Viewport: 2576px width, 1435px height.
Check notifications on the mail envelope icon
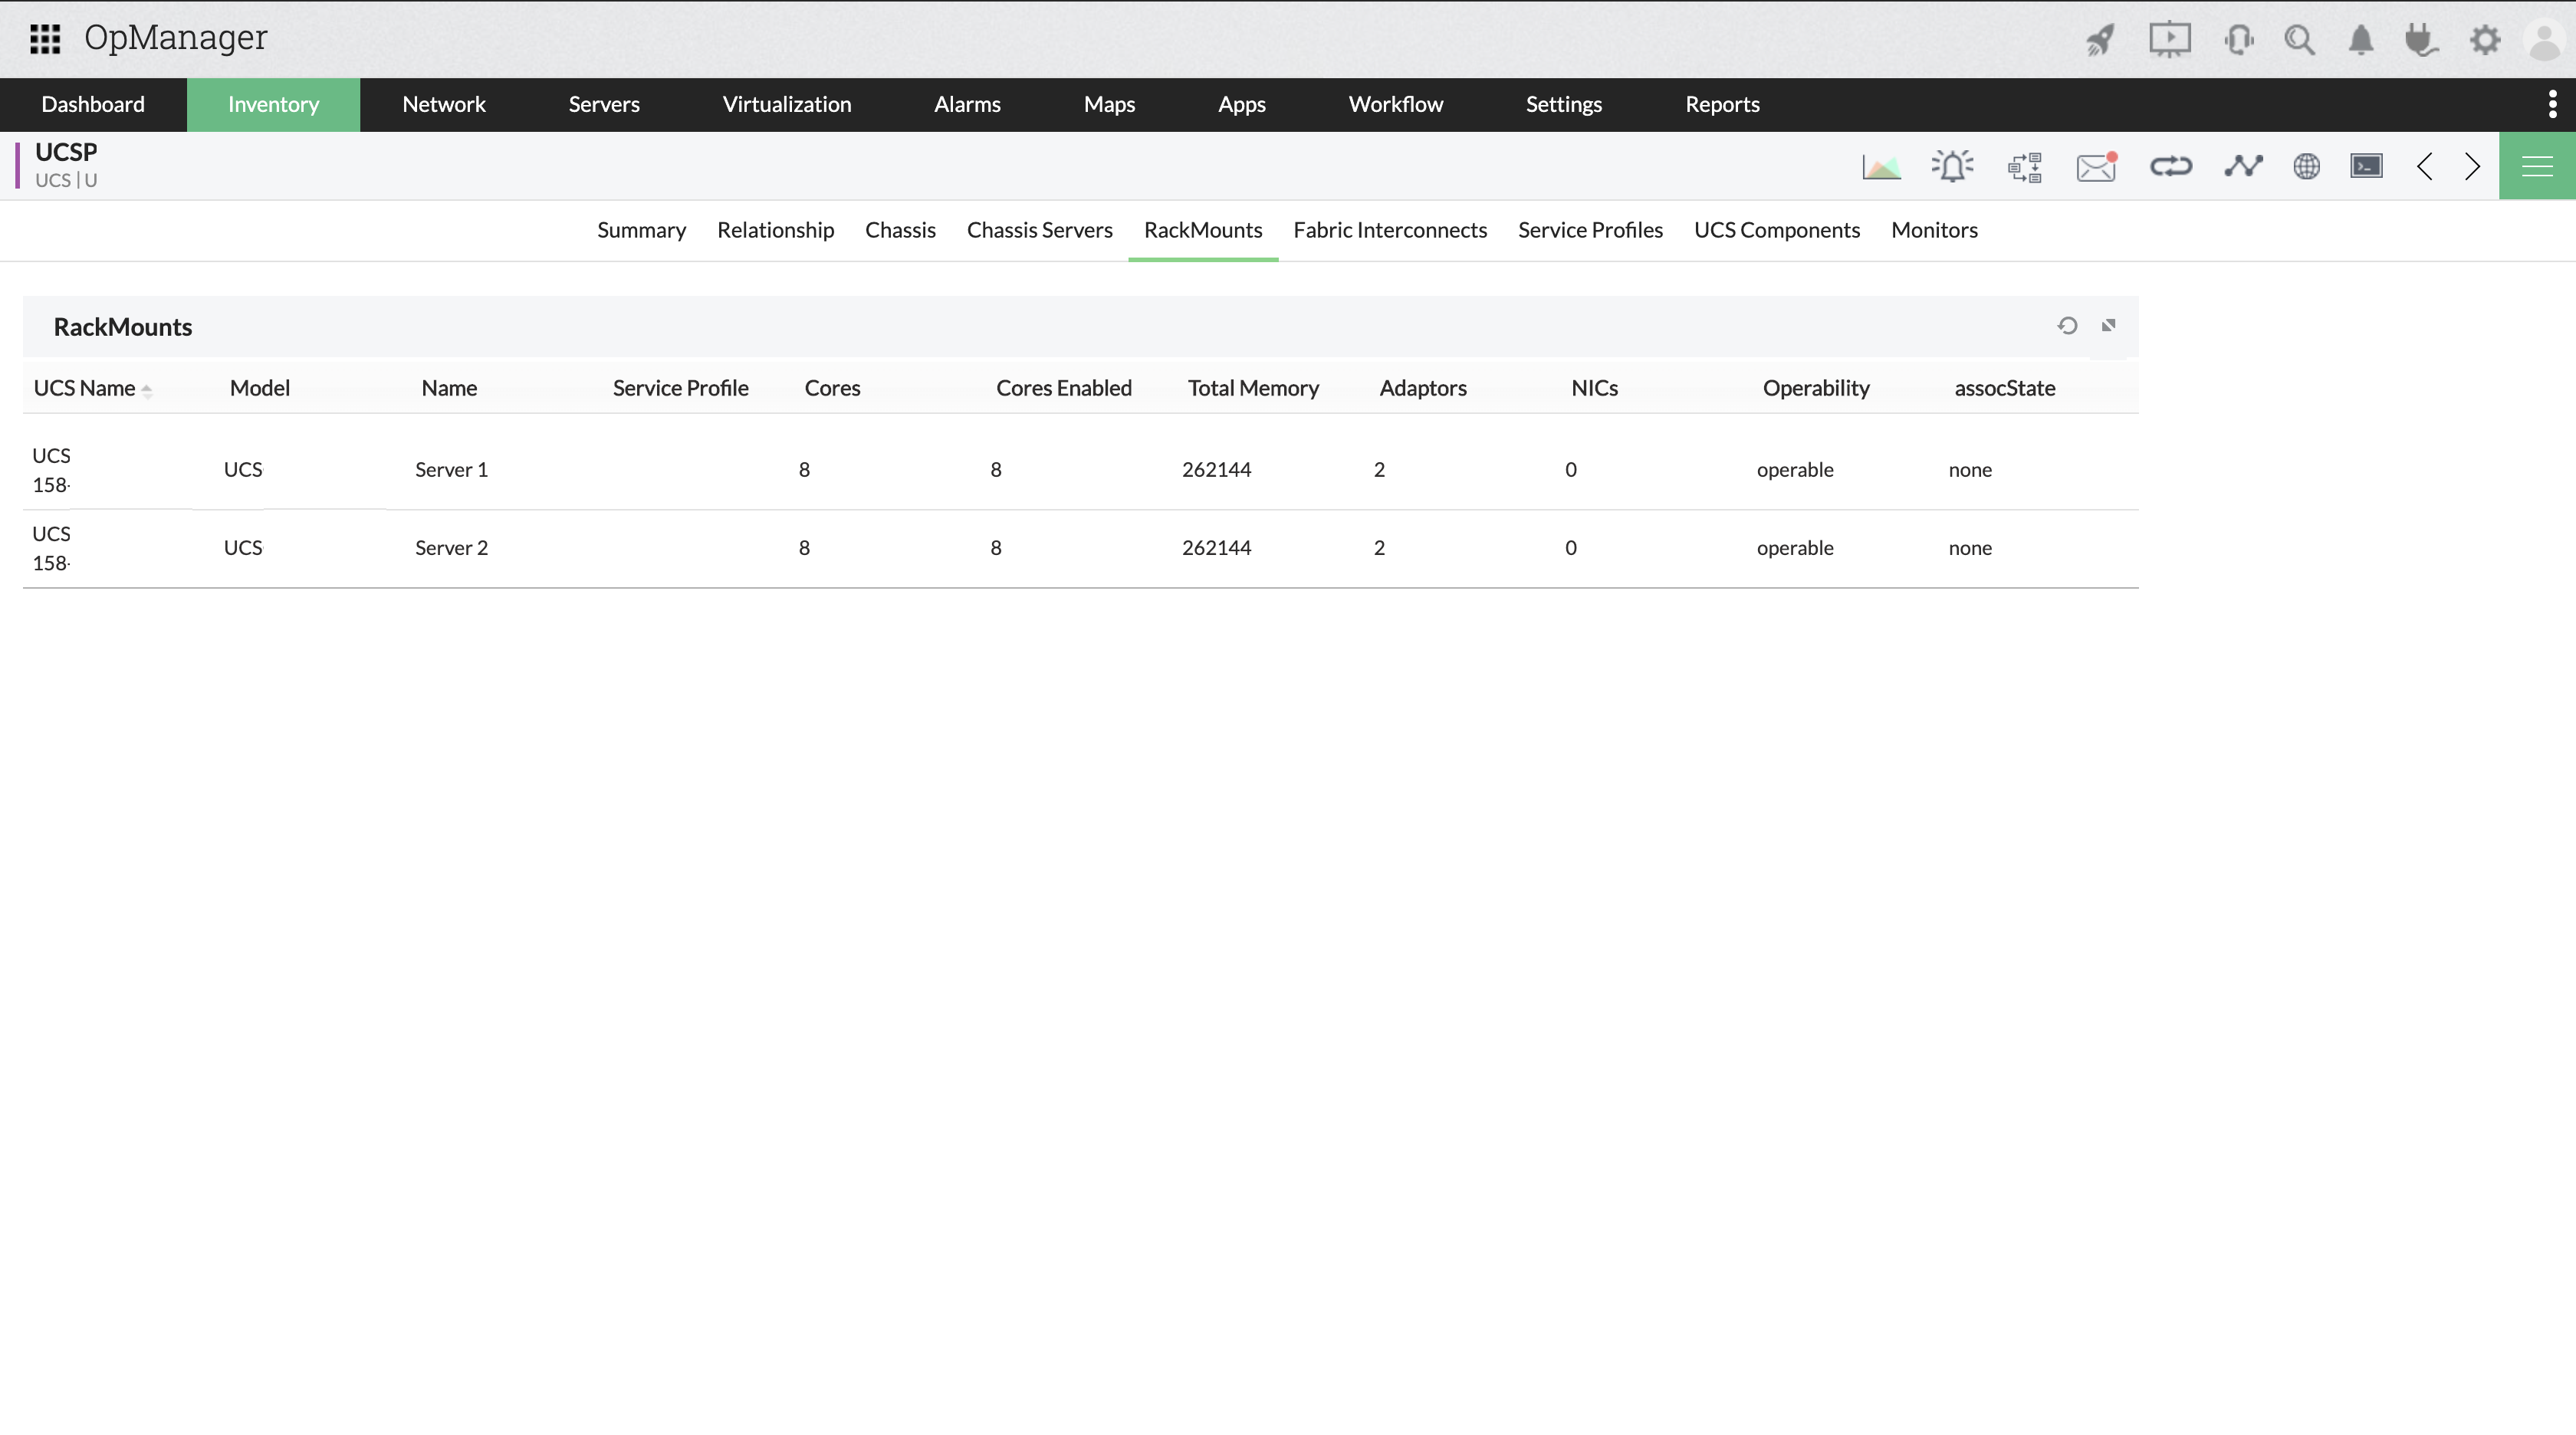2096,167
